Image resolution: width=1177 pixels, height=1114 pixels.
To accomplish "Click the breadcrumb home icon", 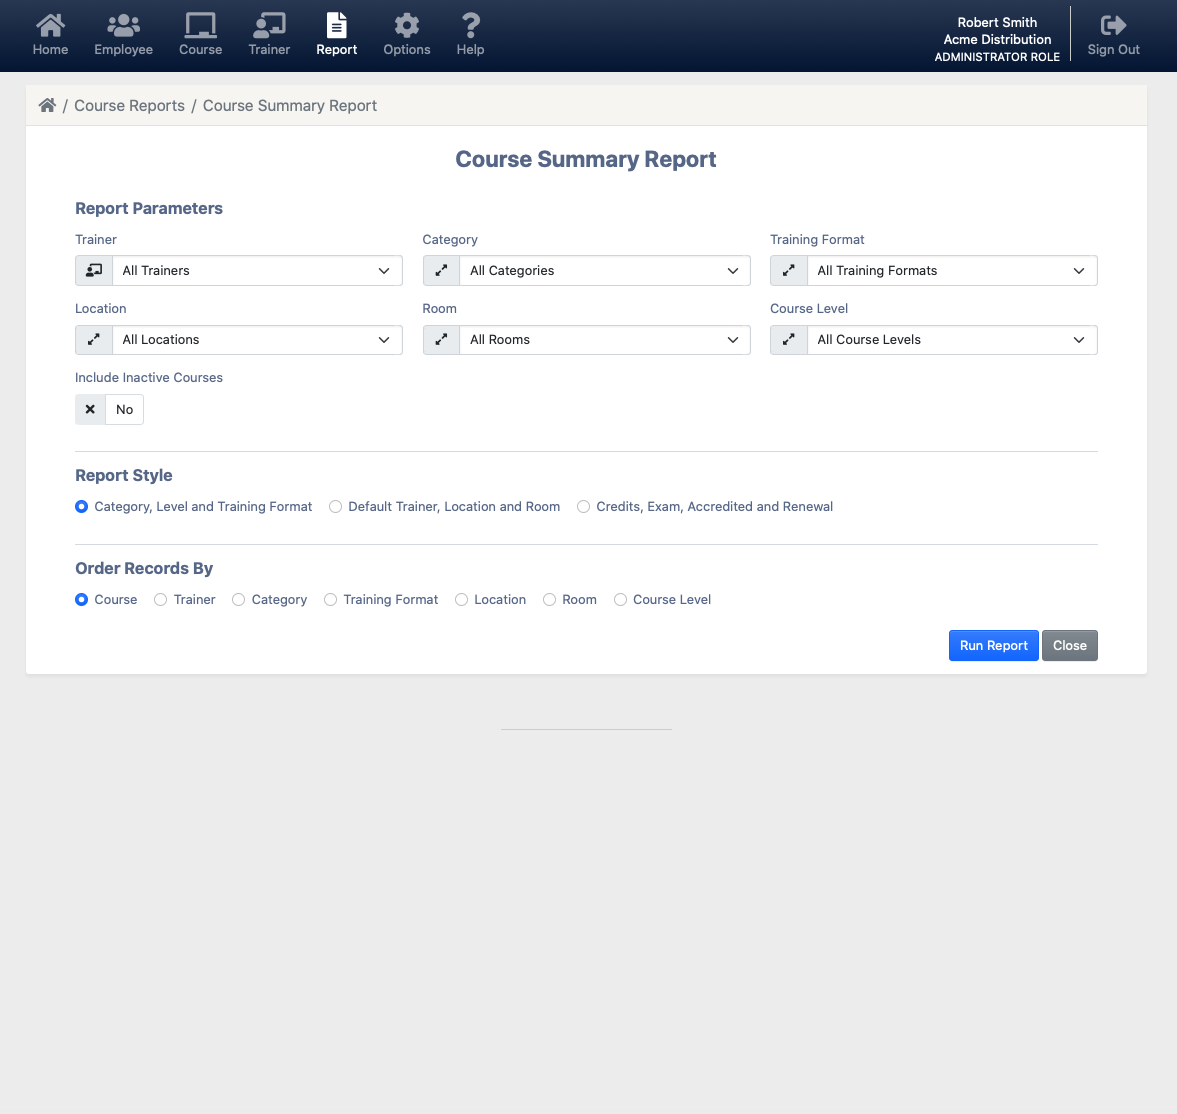I will pyautogui.click(x=47, y=105).
